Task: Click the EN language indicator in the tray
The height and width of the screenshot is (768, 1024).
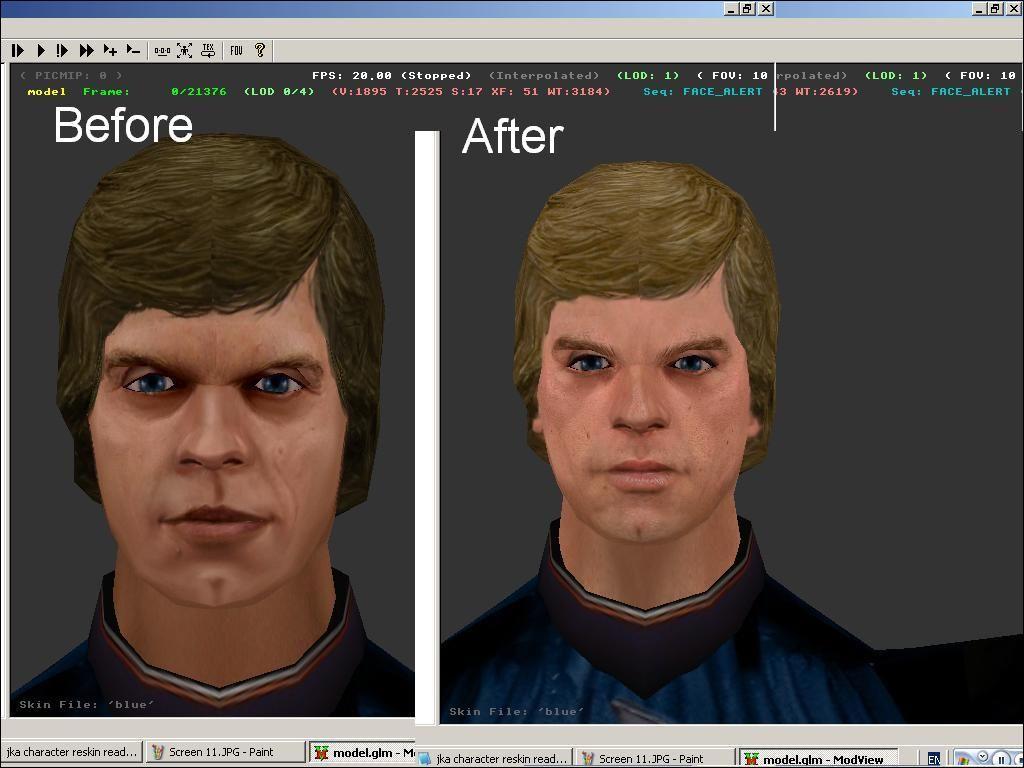Action: [933, 759]
